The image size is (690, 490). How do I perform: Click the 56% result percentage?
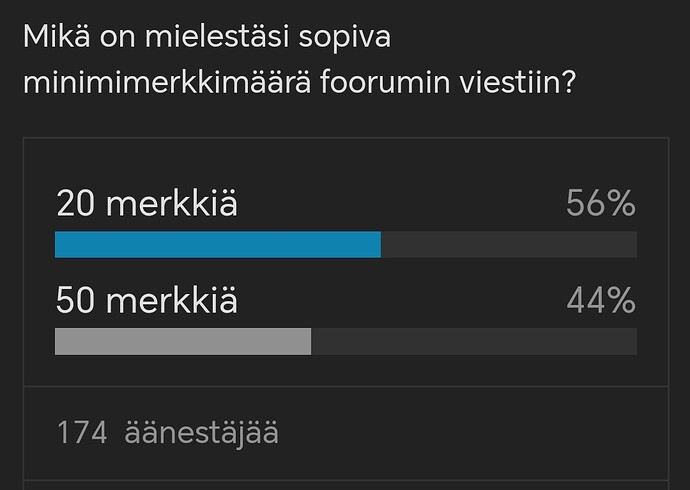[601, 203]
